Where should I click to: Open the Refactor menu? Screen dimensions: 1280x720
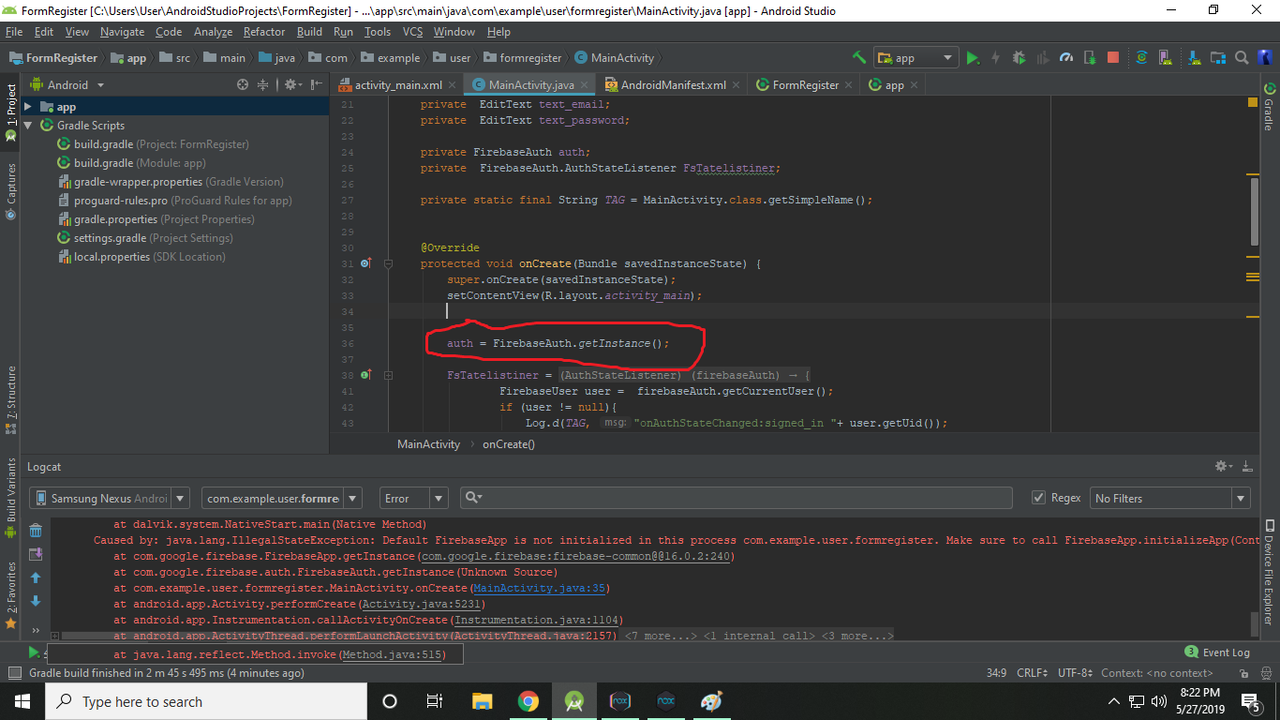[x=264, y=32]
